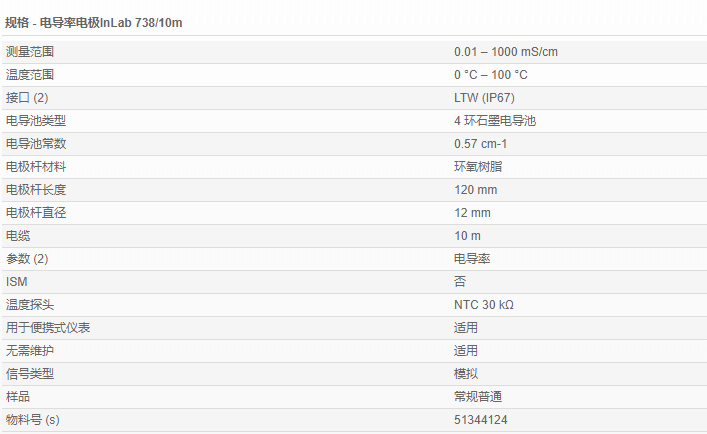Viewport: 707px width, 434px height.
Task: Click the 电极杆直径 row label
Action: (x=36, y=213)
